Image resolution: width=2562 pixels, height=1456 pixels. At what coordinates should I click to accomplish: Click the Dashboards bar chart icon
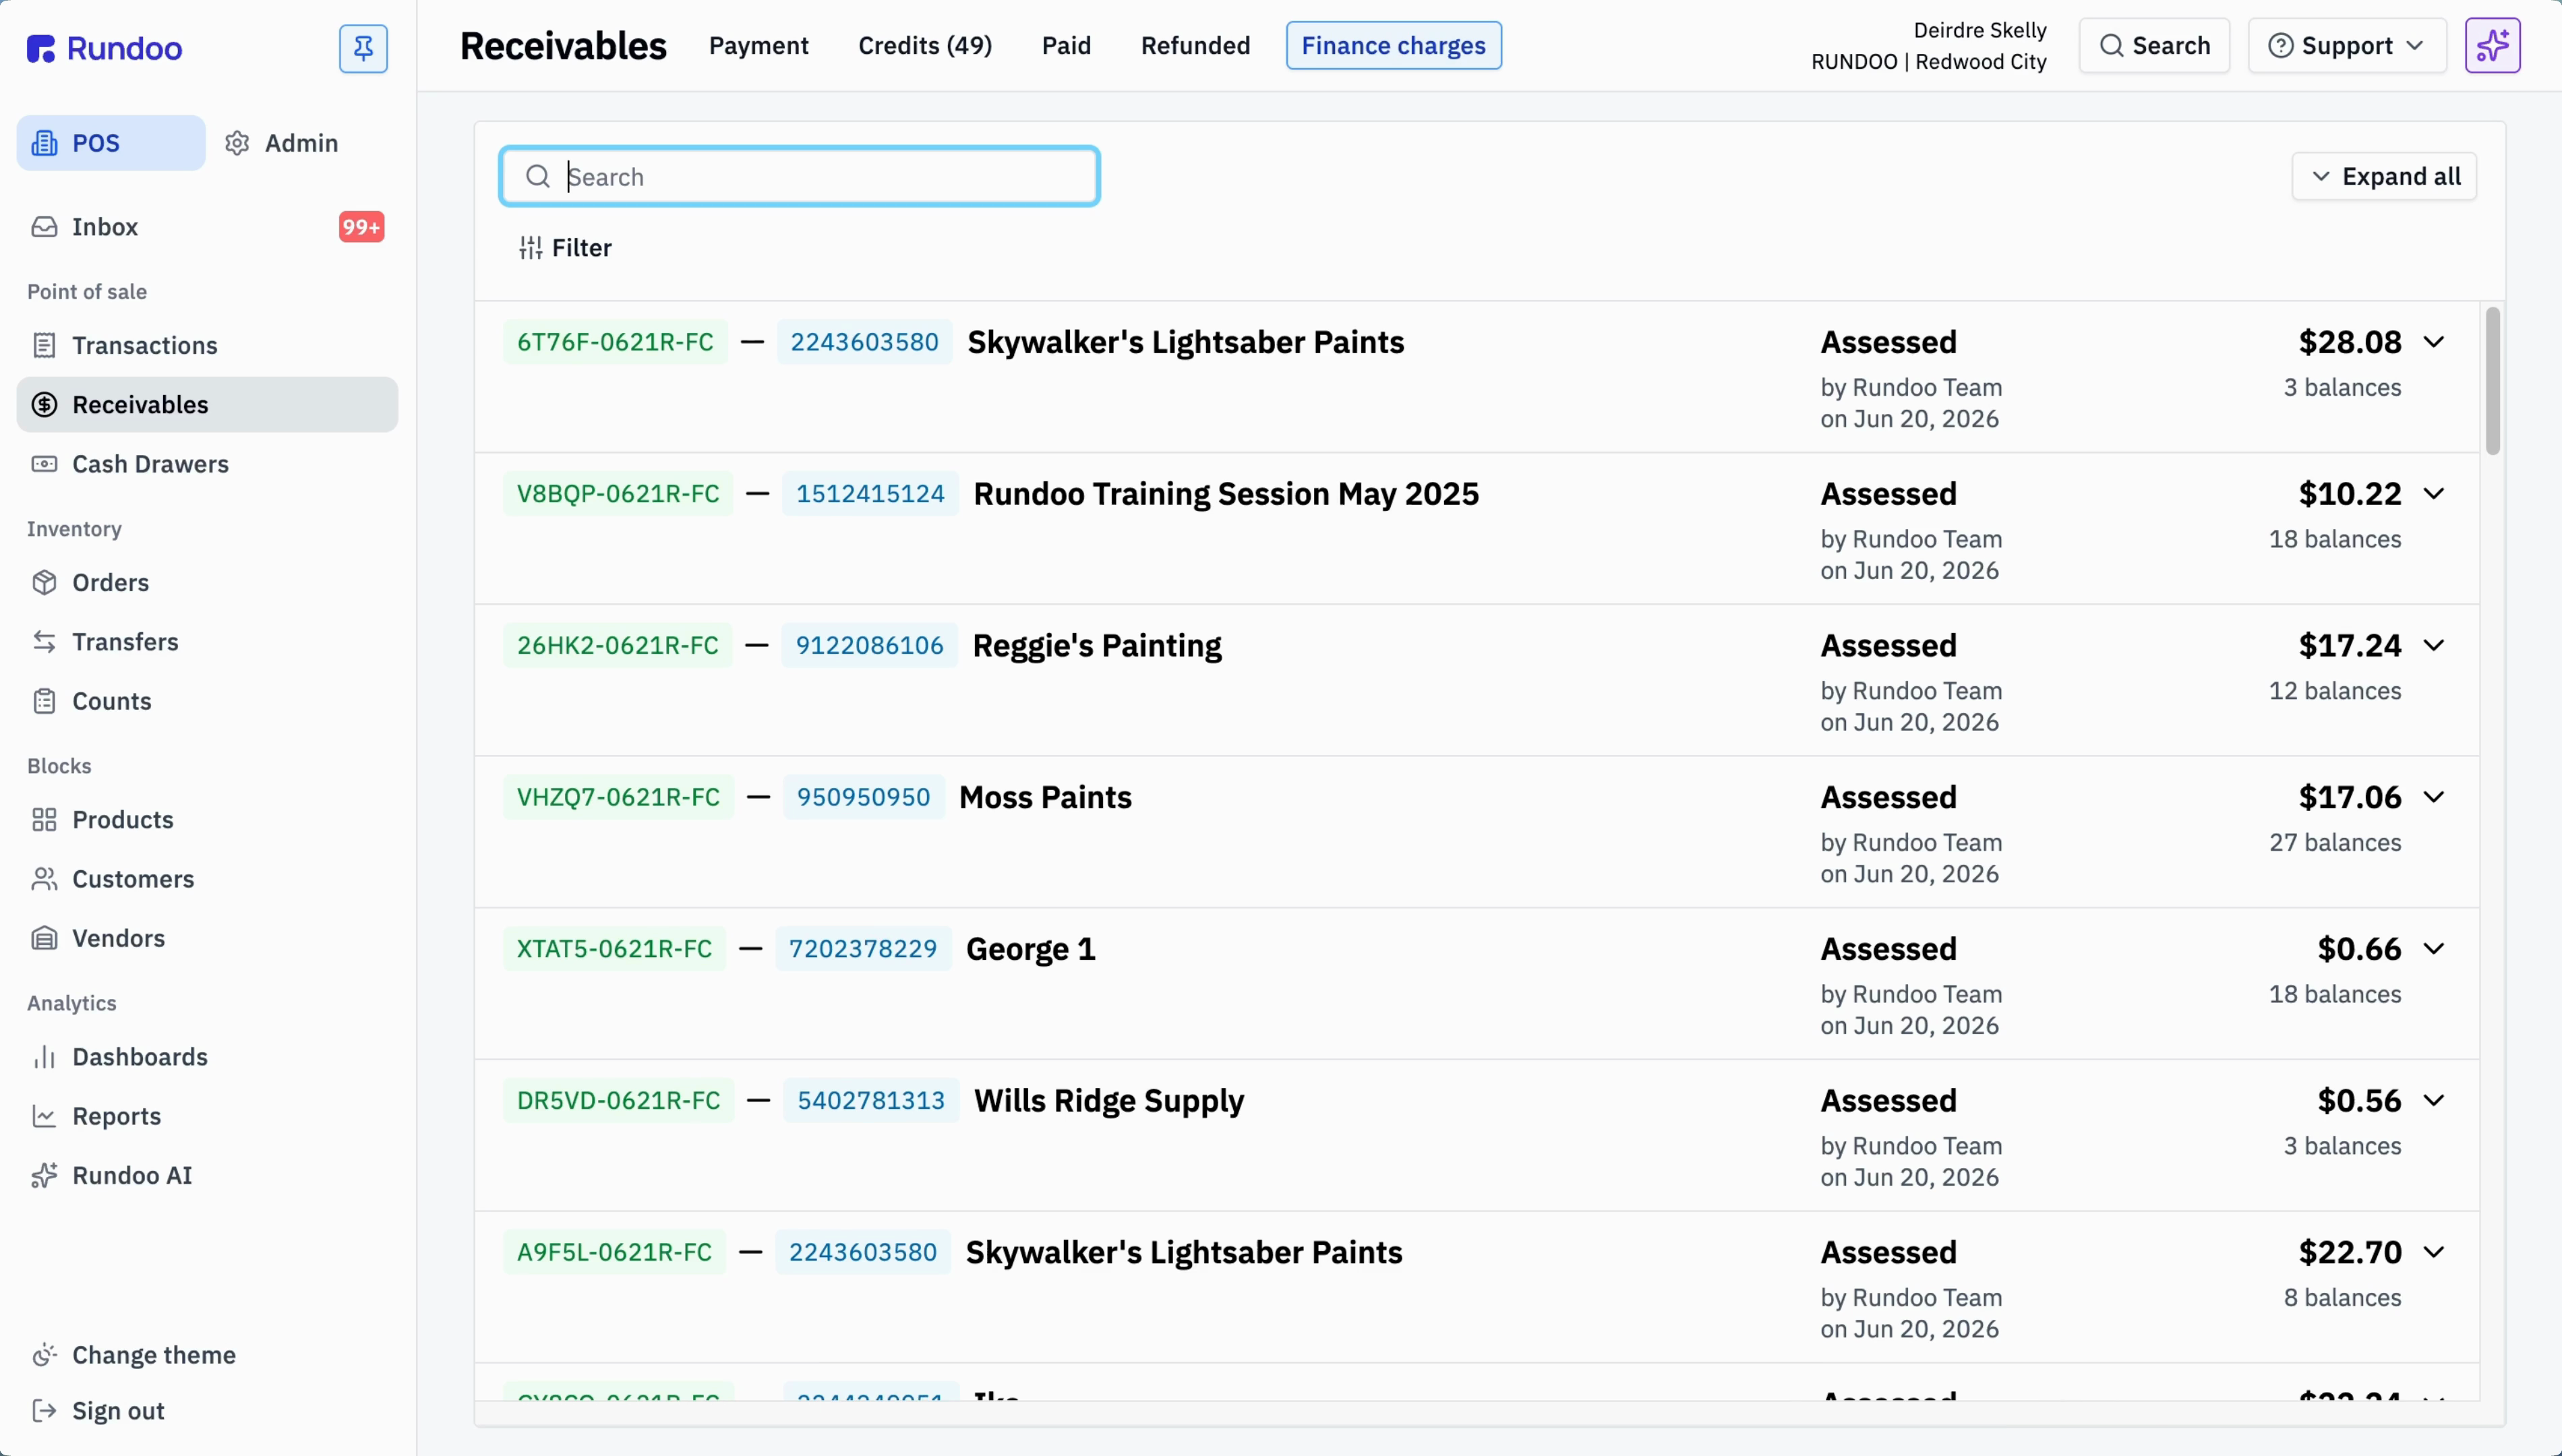(x=44, y=1057)
